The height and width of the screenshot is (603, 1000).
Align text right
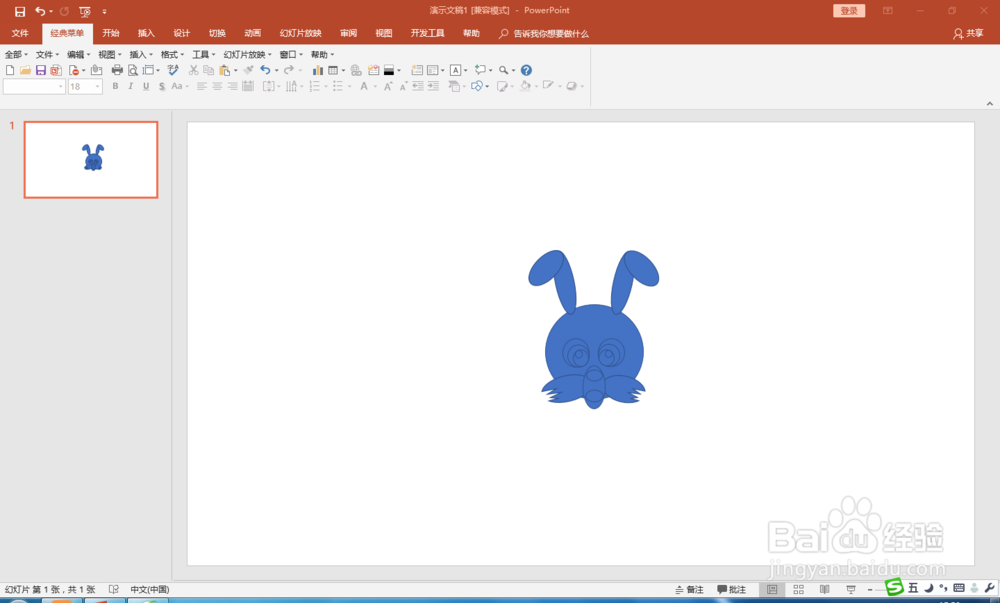tap(233, 86)
